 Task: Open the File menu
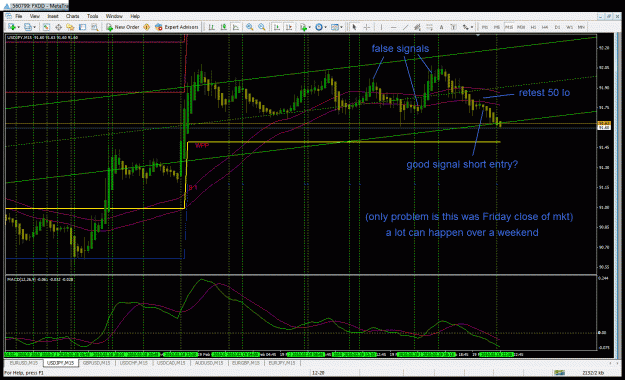tap(19, 16)
